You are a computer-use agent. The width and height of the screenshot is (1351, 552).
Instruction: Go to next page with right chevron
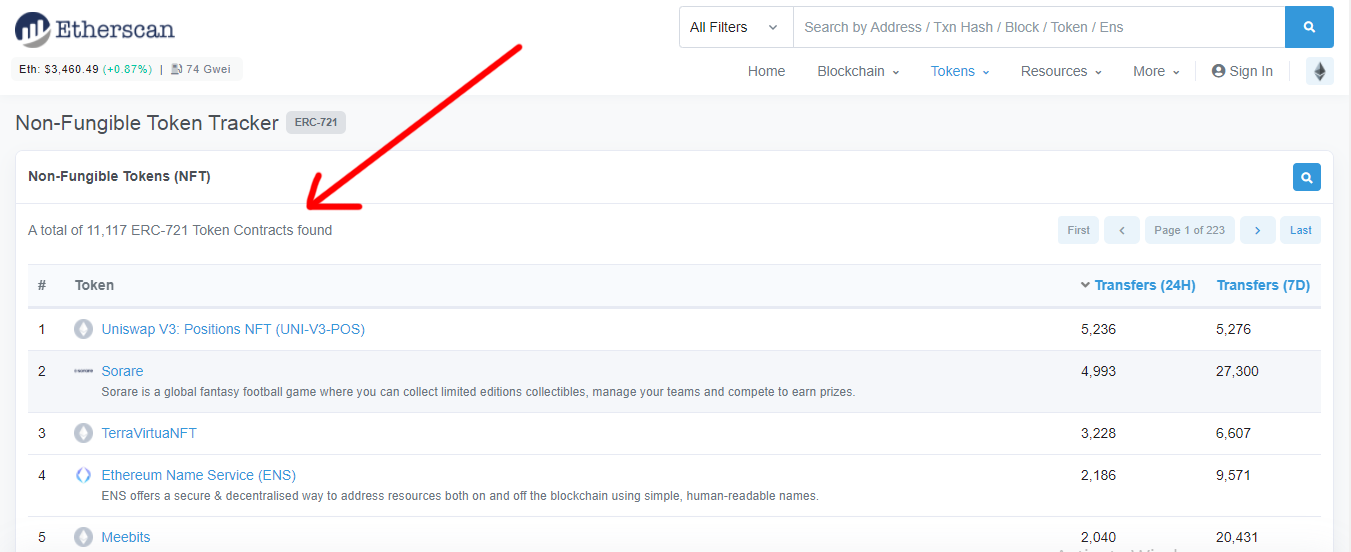point(1258,230)
